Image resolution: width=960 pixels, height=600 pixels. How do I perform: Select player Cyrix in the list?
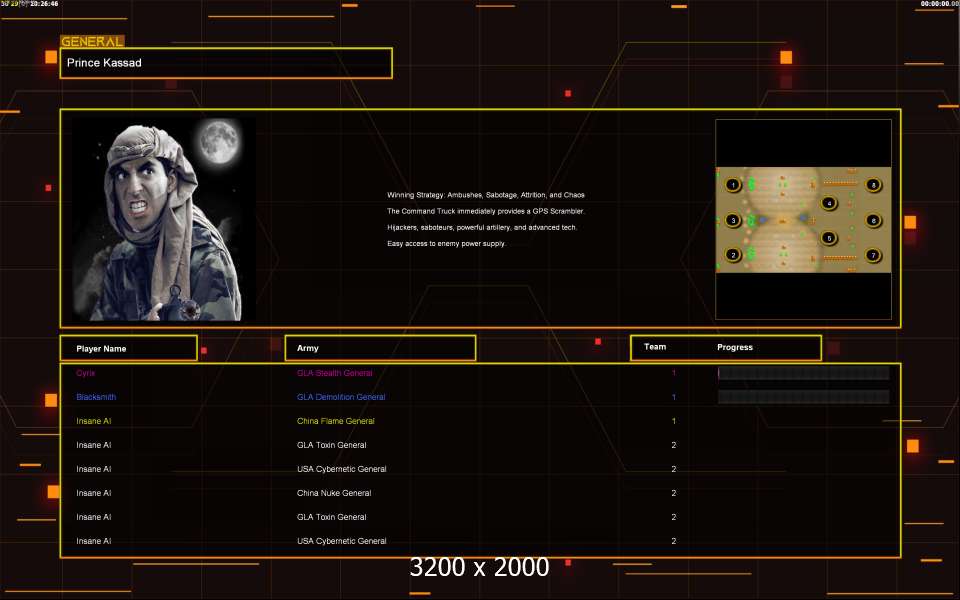(86, 373)
